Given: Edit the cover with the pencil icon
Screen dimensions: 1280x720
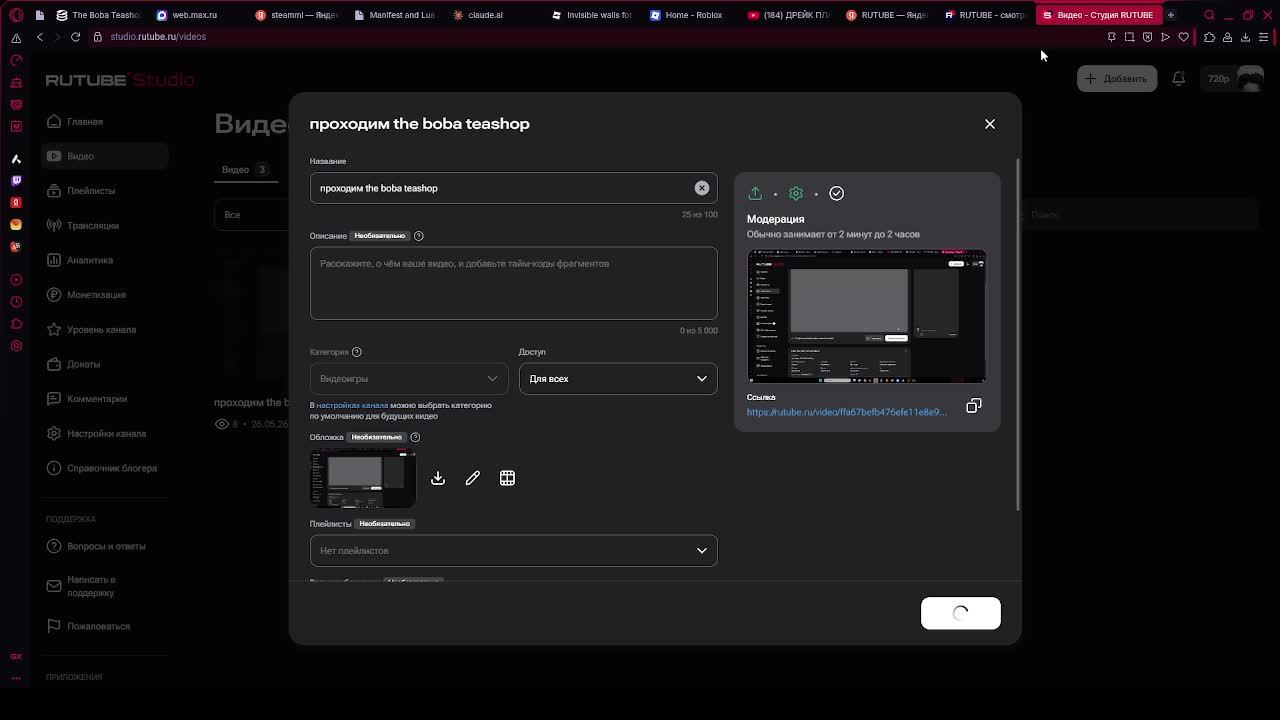Looking at the screenshot, I should [x=473, y=478].
